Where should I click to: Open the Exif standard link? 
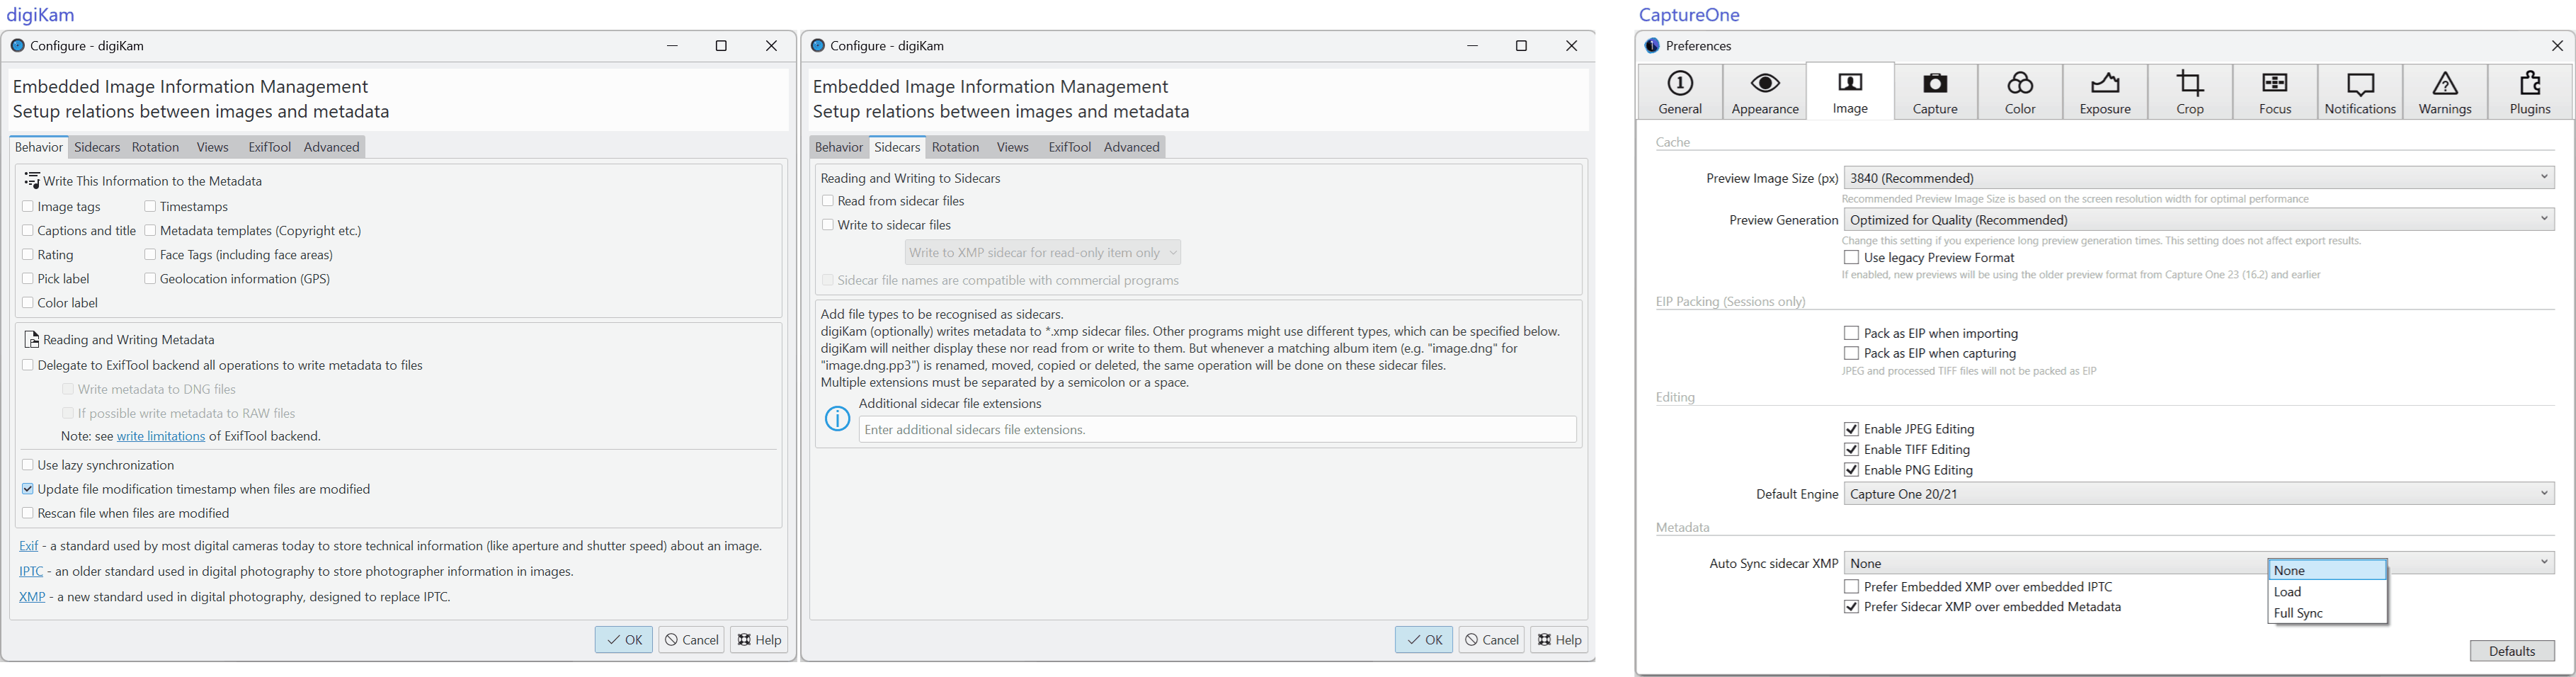pos(29,546)
